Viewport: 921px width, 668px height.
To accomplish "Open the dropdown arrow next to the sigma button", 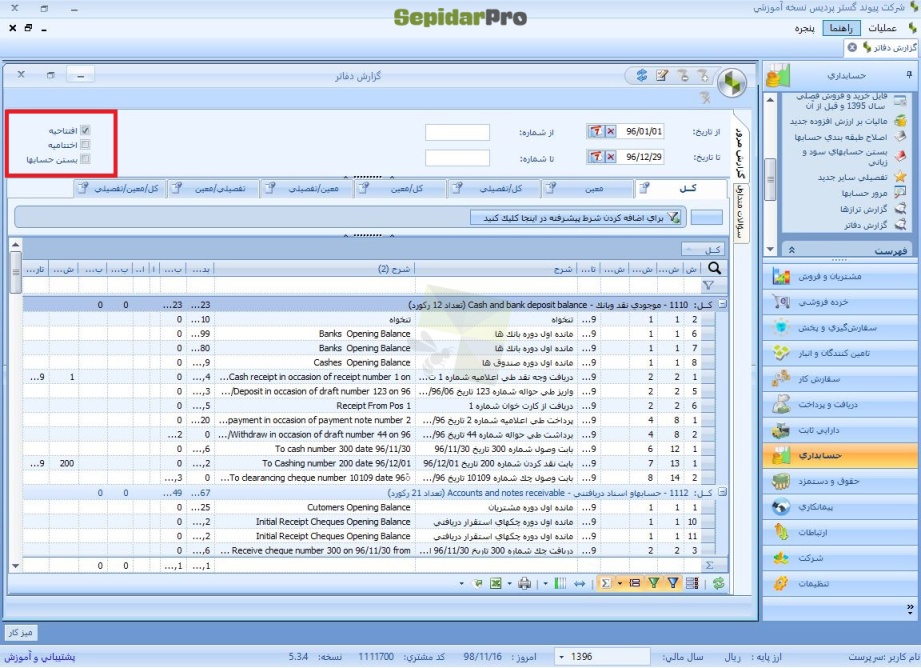I will pyautogui.click(x=619, y=583).
